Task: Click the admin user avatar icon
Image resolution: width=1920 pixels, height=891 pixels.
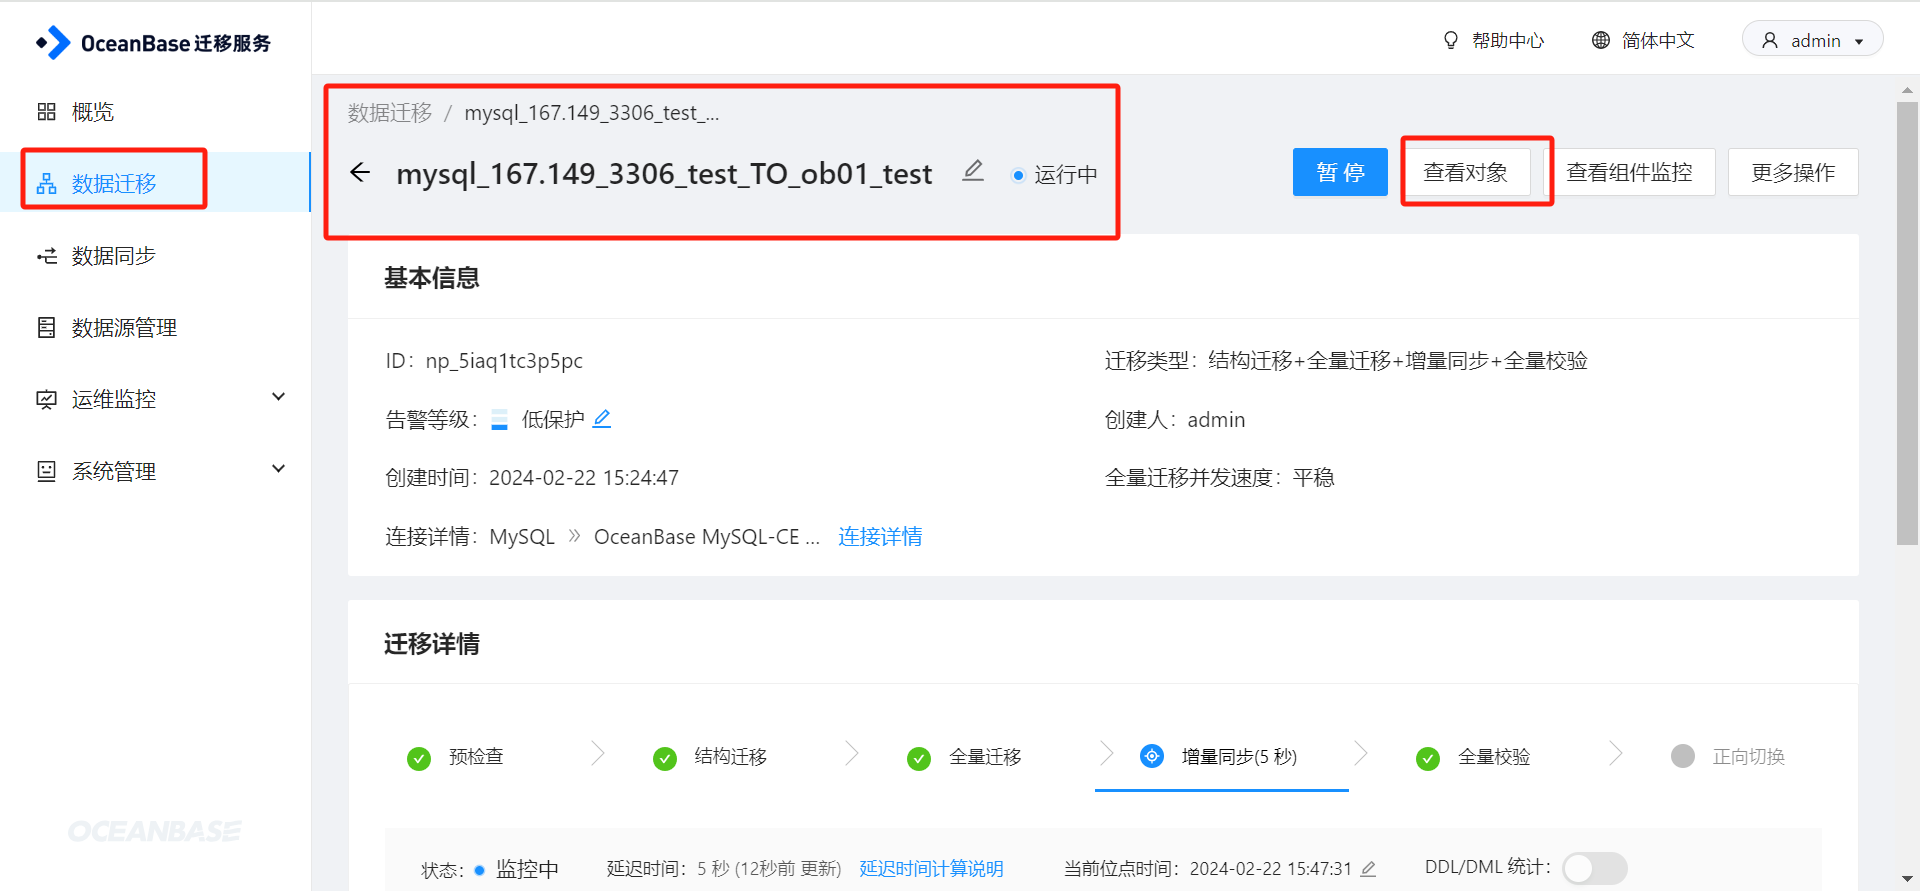Action: click(1770, 41)
